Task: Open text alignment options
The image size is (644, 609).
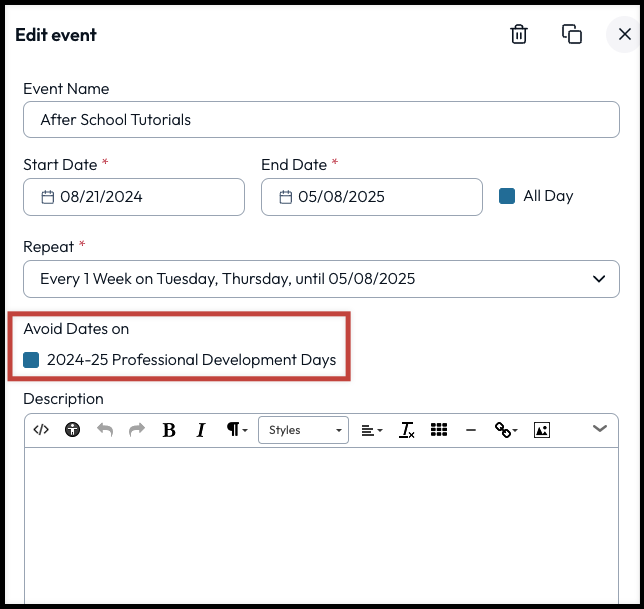Action: 372,430
